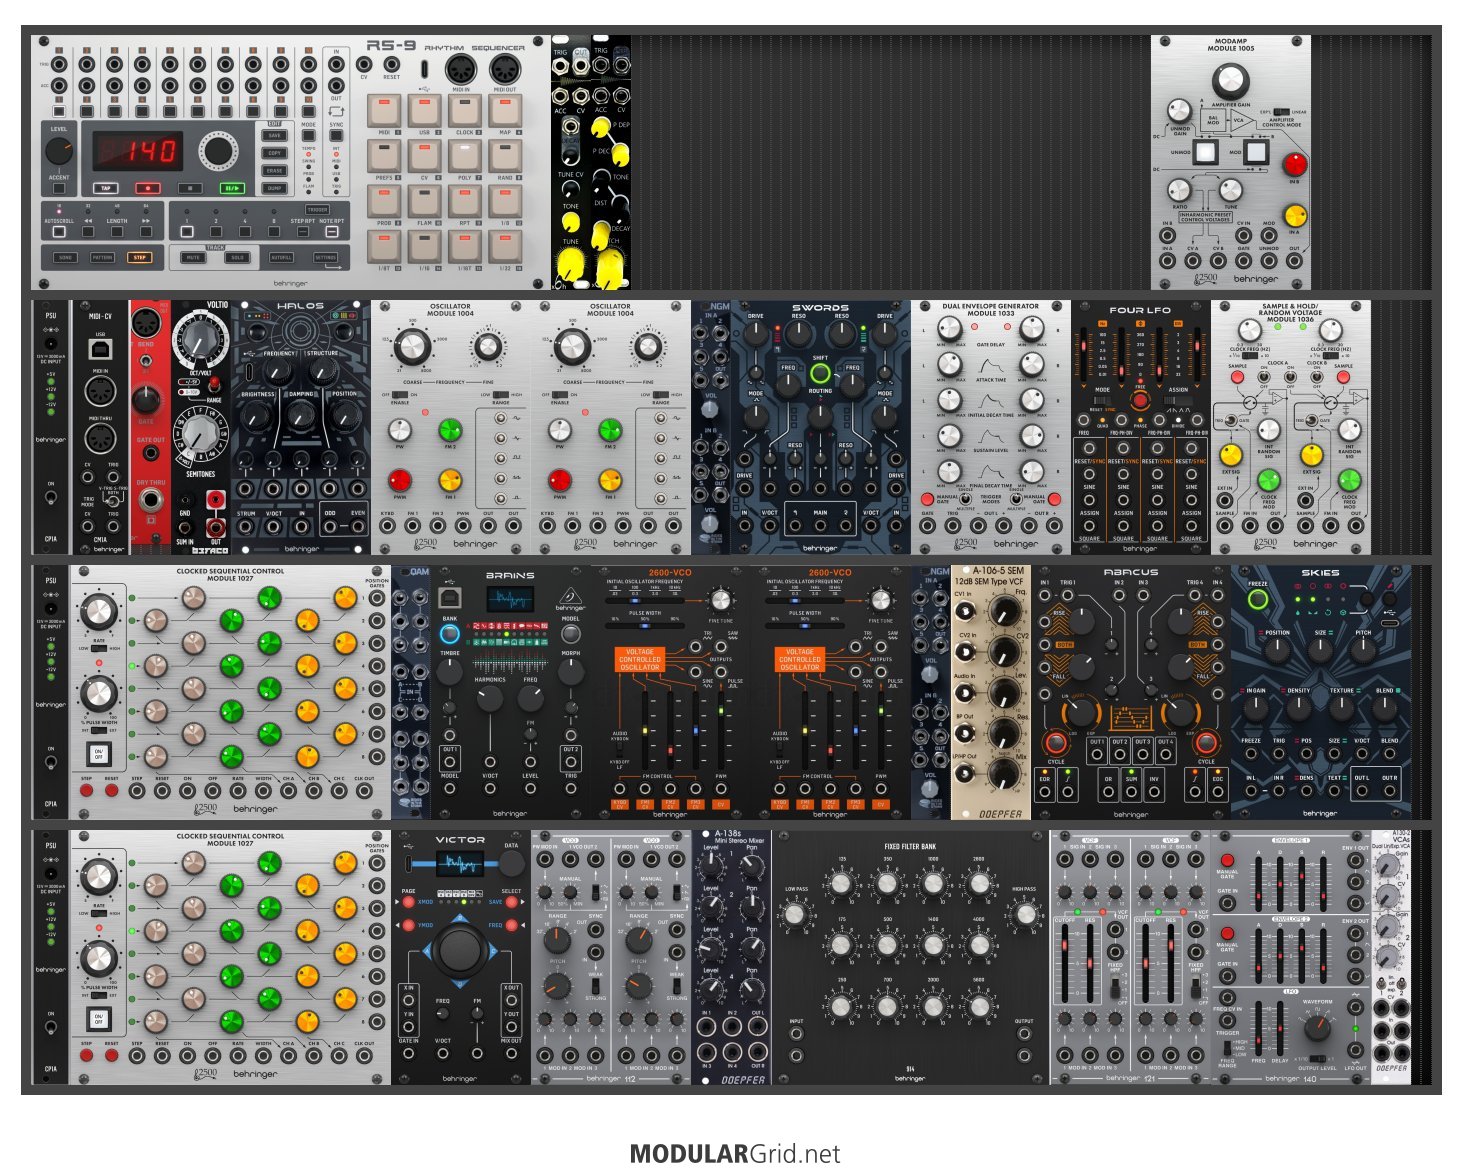1472x1175 pixels.
Task: Click the RS-9 tempo data encoder dial
Action: click(x=217, y=151)
